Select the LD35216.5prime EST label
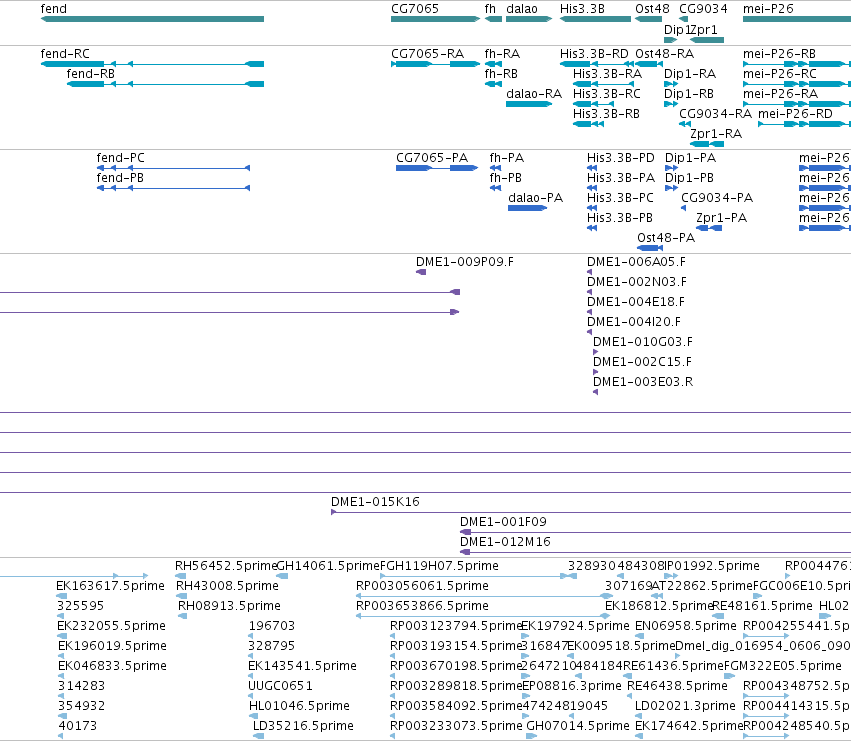The image size is (851, 741). pyautogui.click(x=303, y=726)
